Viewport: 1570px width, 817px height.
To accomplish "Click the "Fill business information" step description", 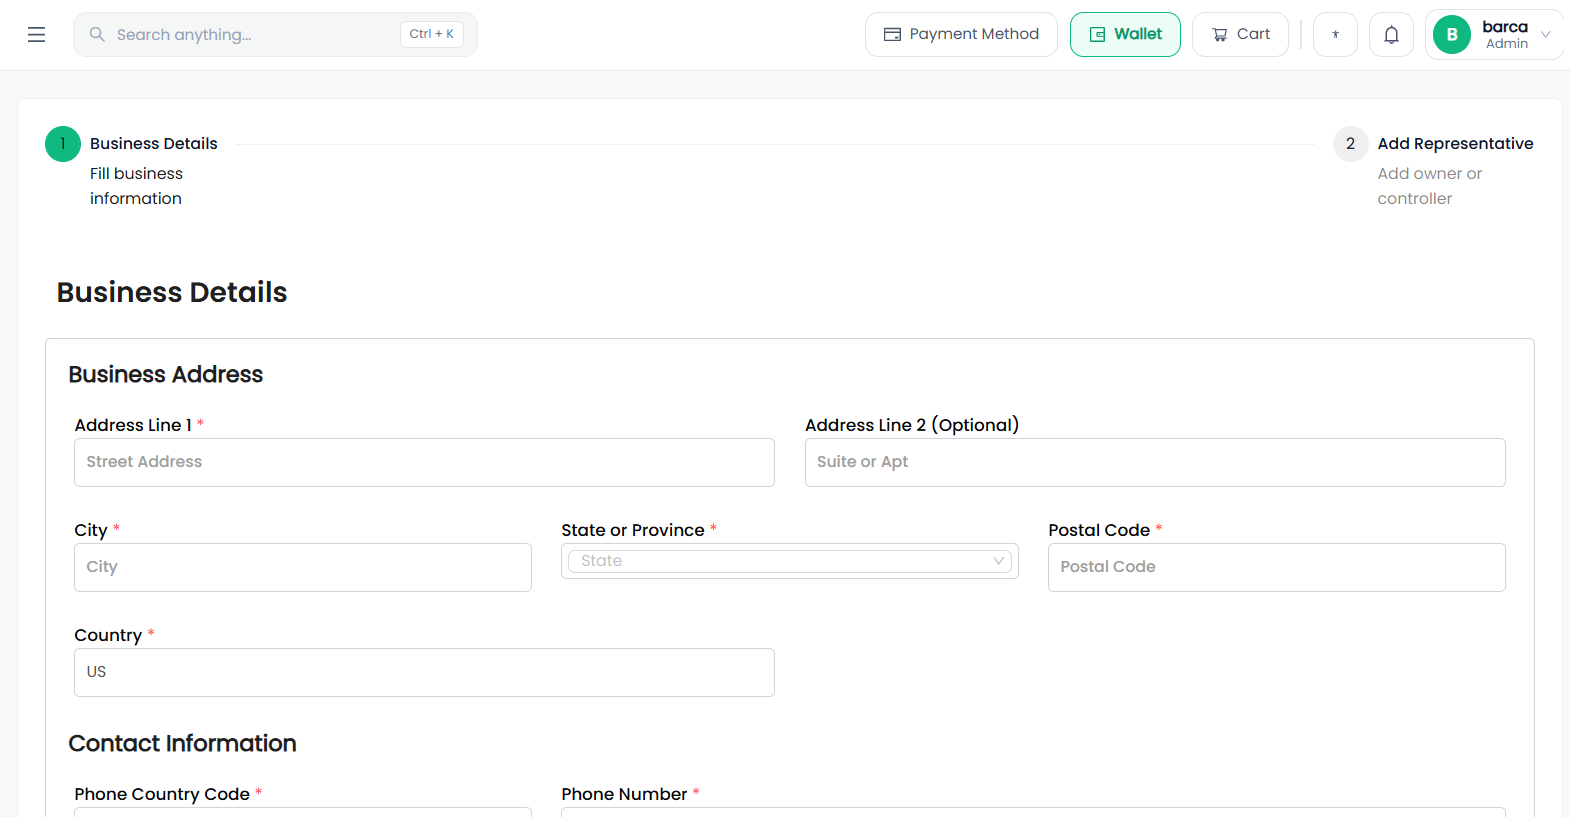I will pyautogui.click(x=136, y=186).
